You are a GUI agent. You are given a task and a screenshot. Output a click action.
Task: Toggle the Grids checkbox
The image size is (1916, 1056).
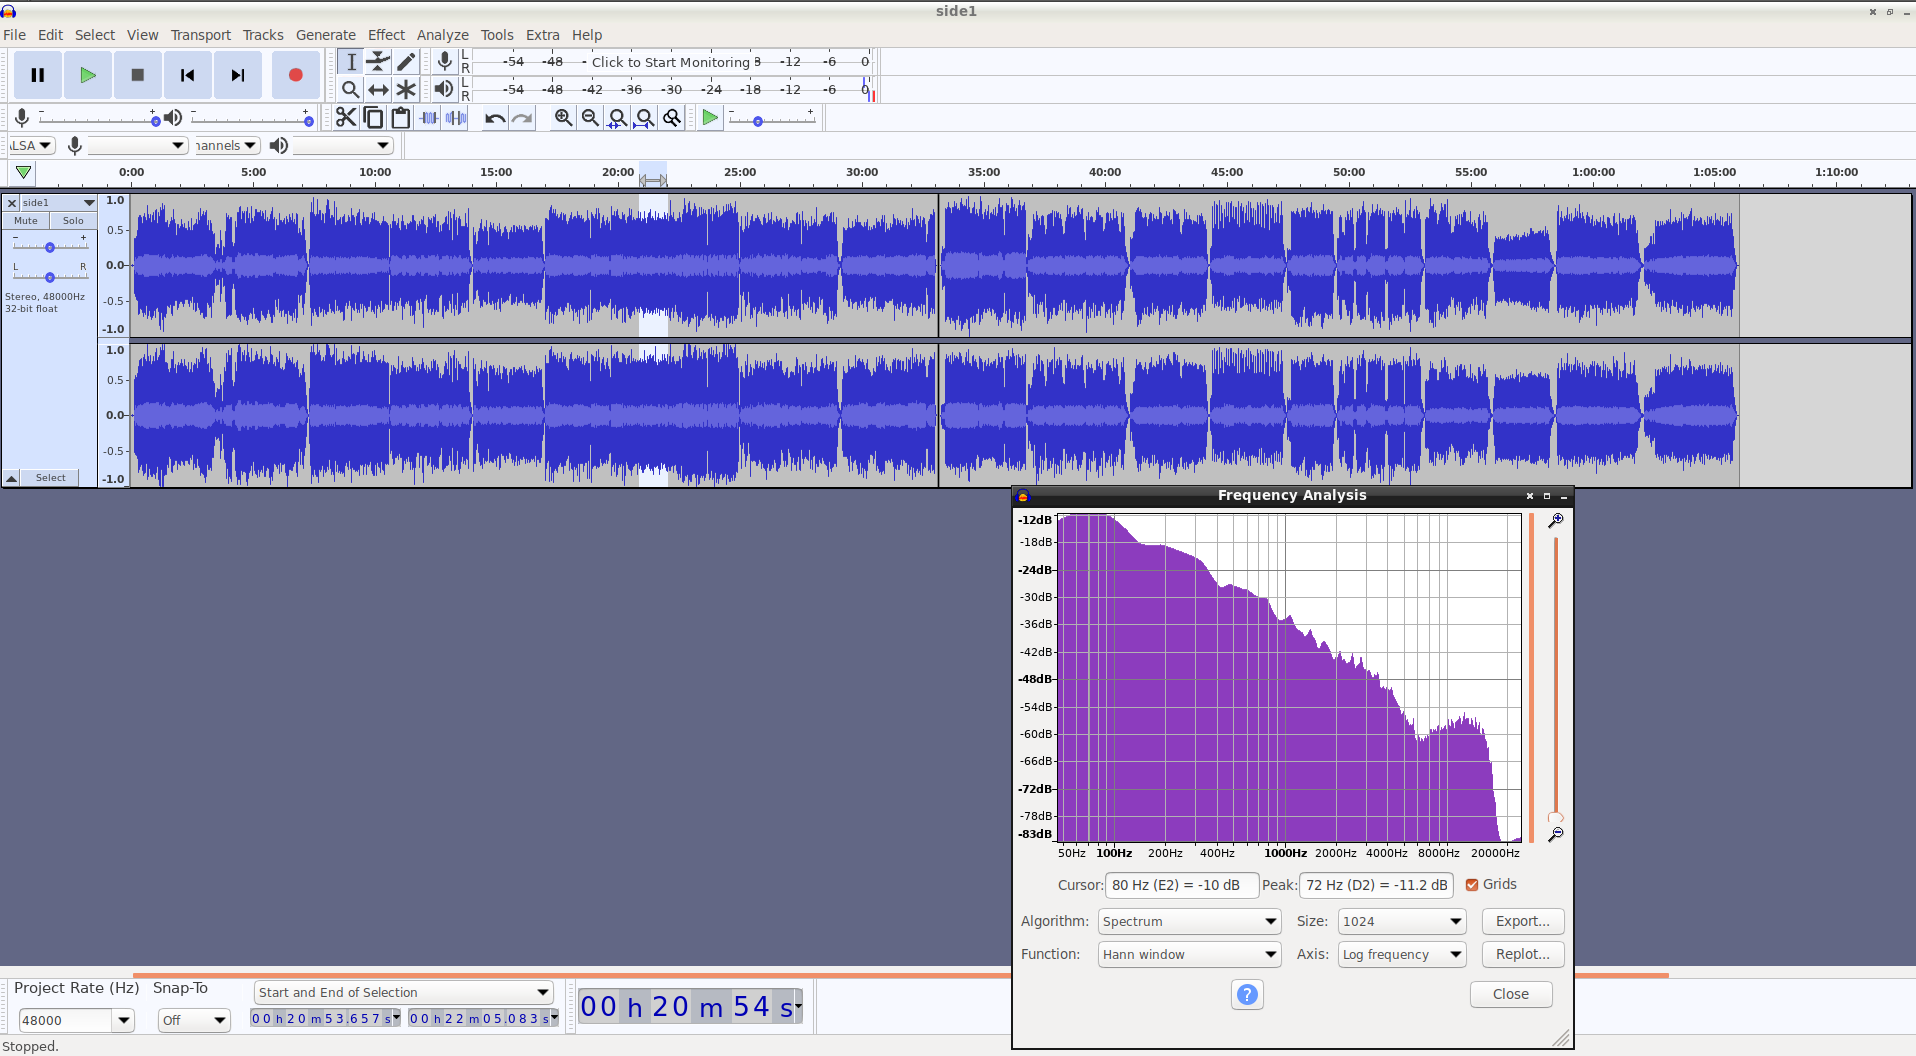1472,884
